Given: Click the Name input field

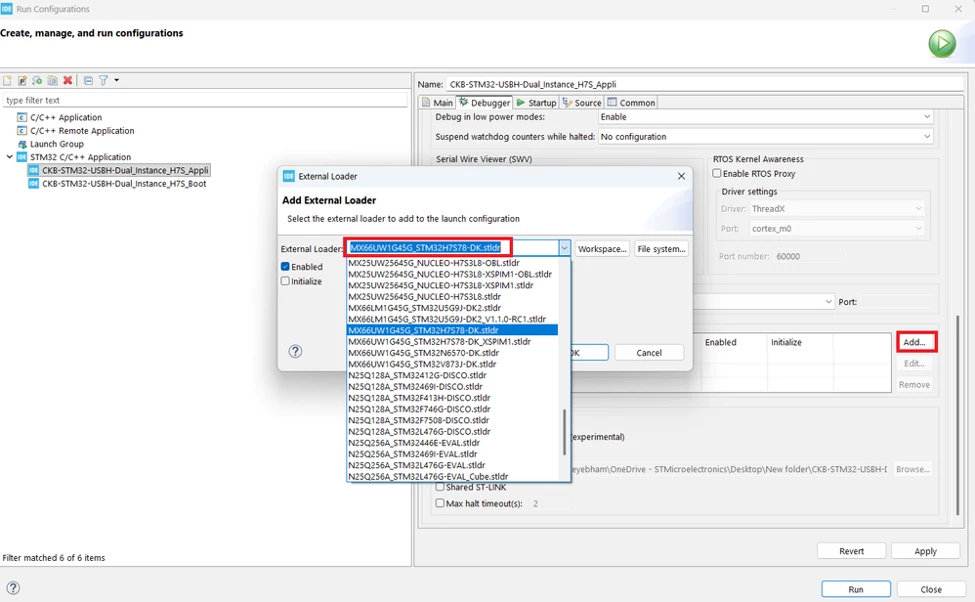Looking at the screenshot, I should pyautogui.click(x=705, y=84).
